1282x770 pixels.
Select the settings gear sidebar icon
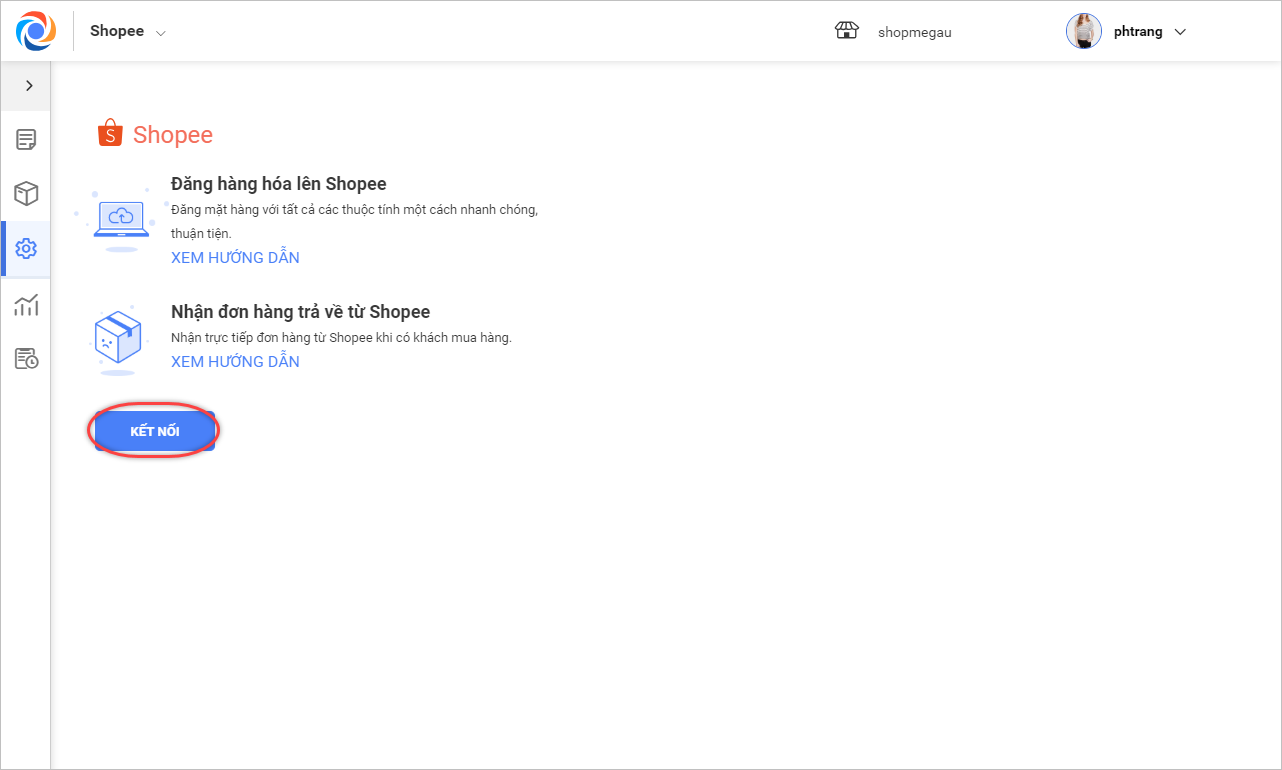[26, 248]
